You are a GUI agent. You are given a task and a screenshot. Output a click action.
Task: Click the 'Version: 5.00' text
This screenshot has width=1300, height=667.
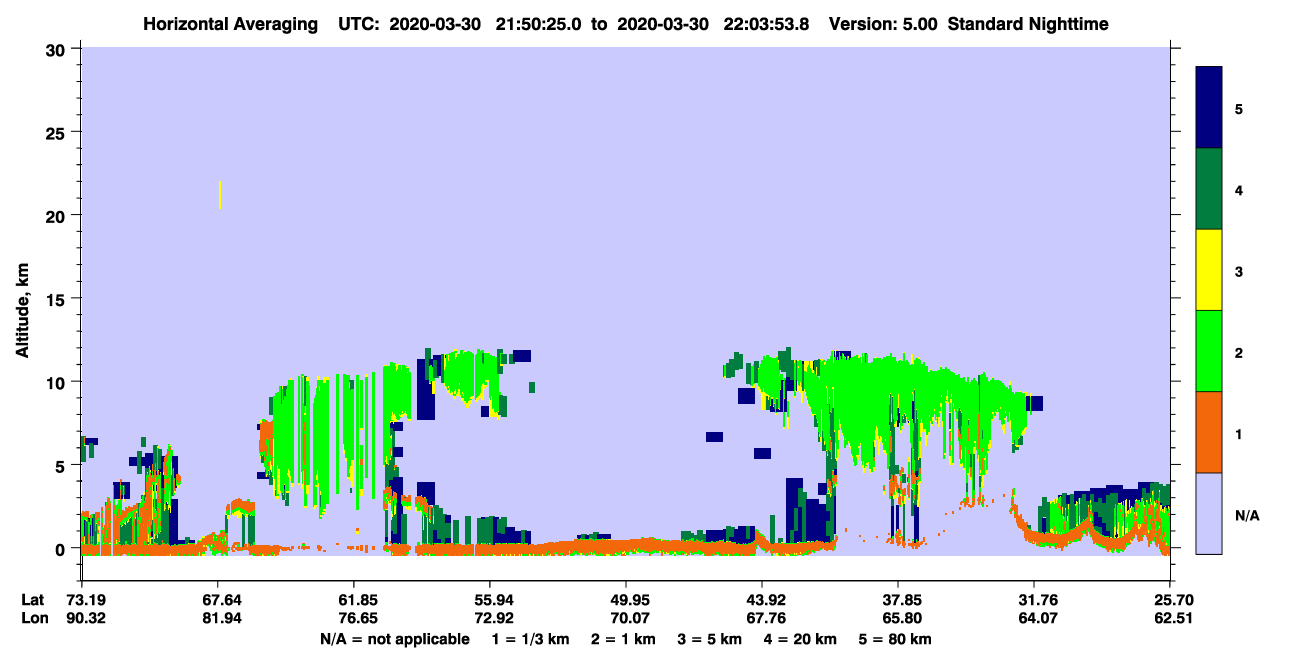coord(883,23)
